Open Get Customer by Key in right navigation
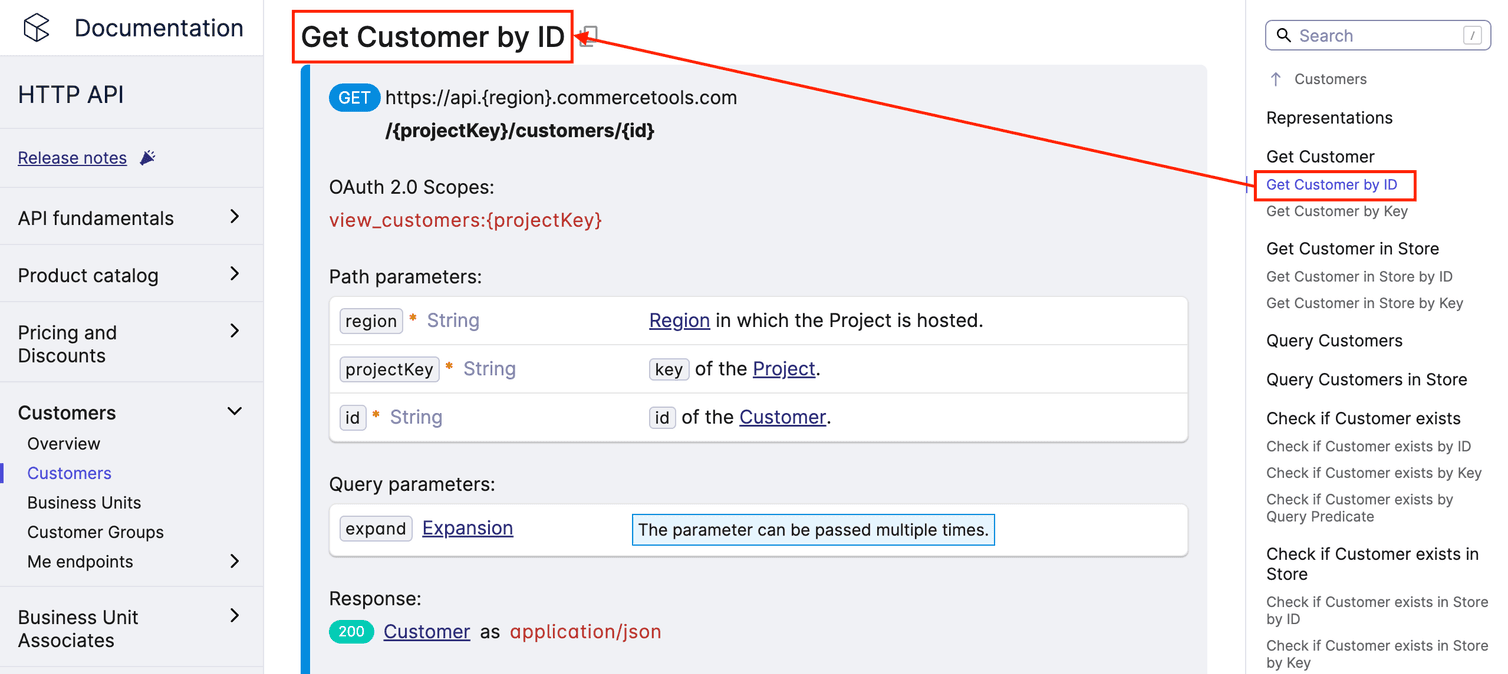1508x674 pixels. click(1337, 211)
